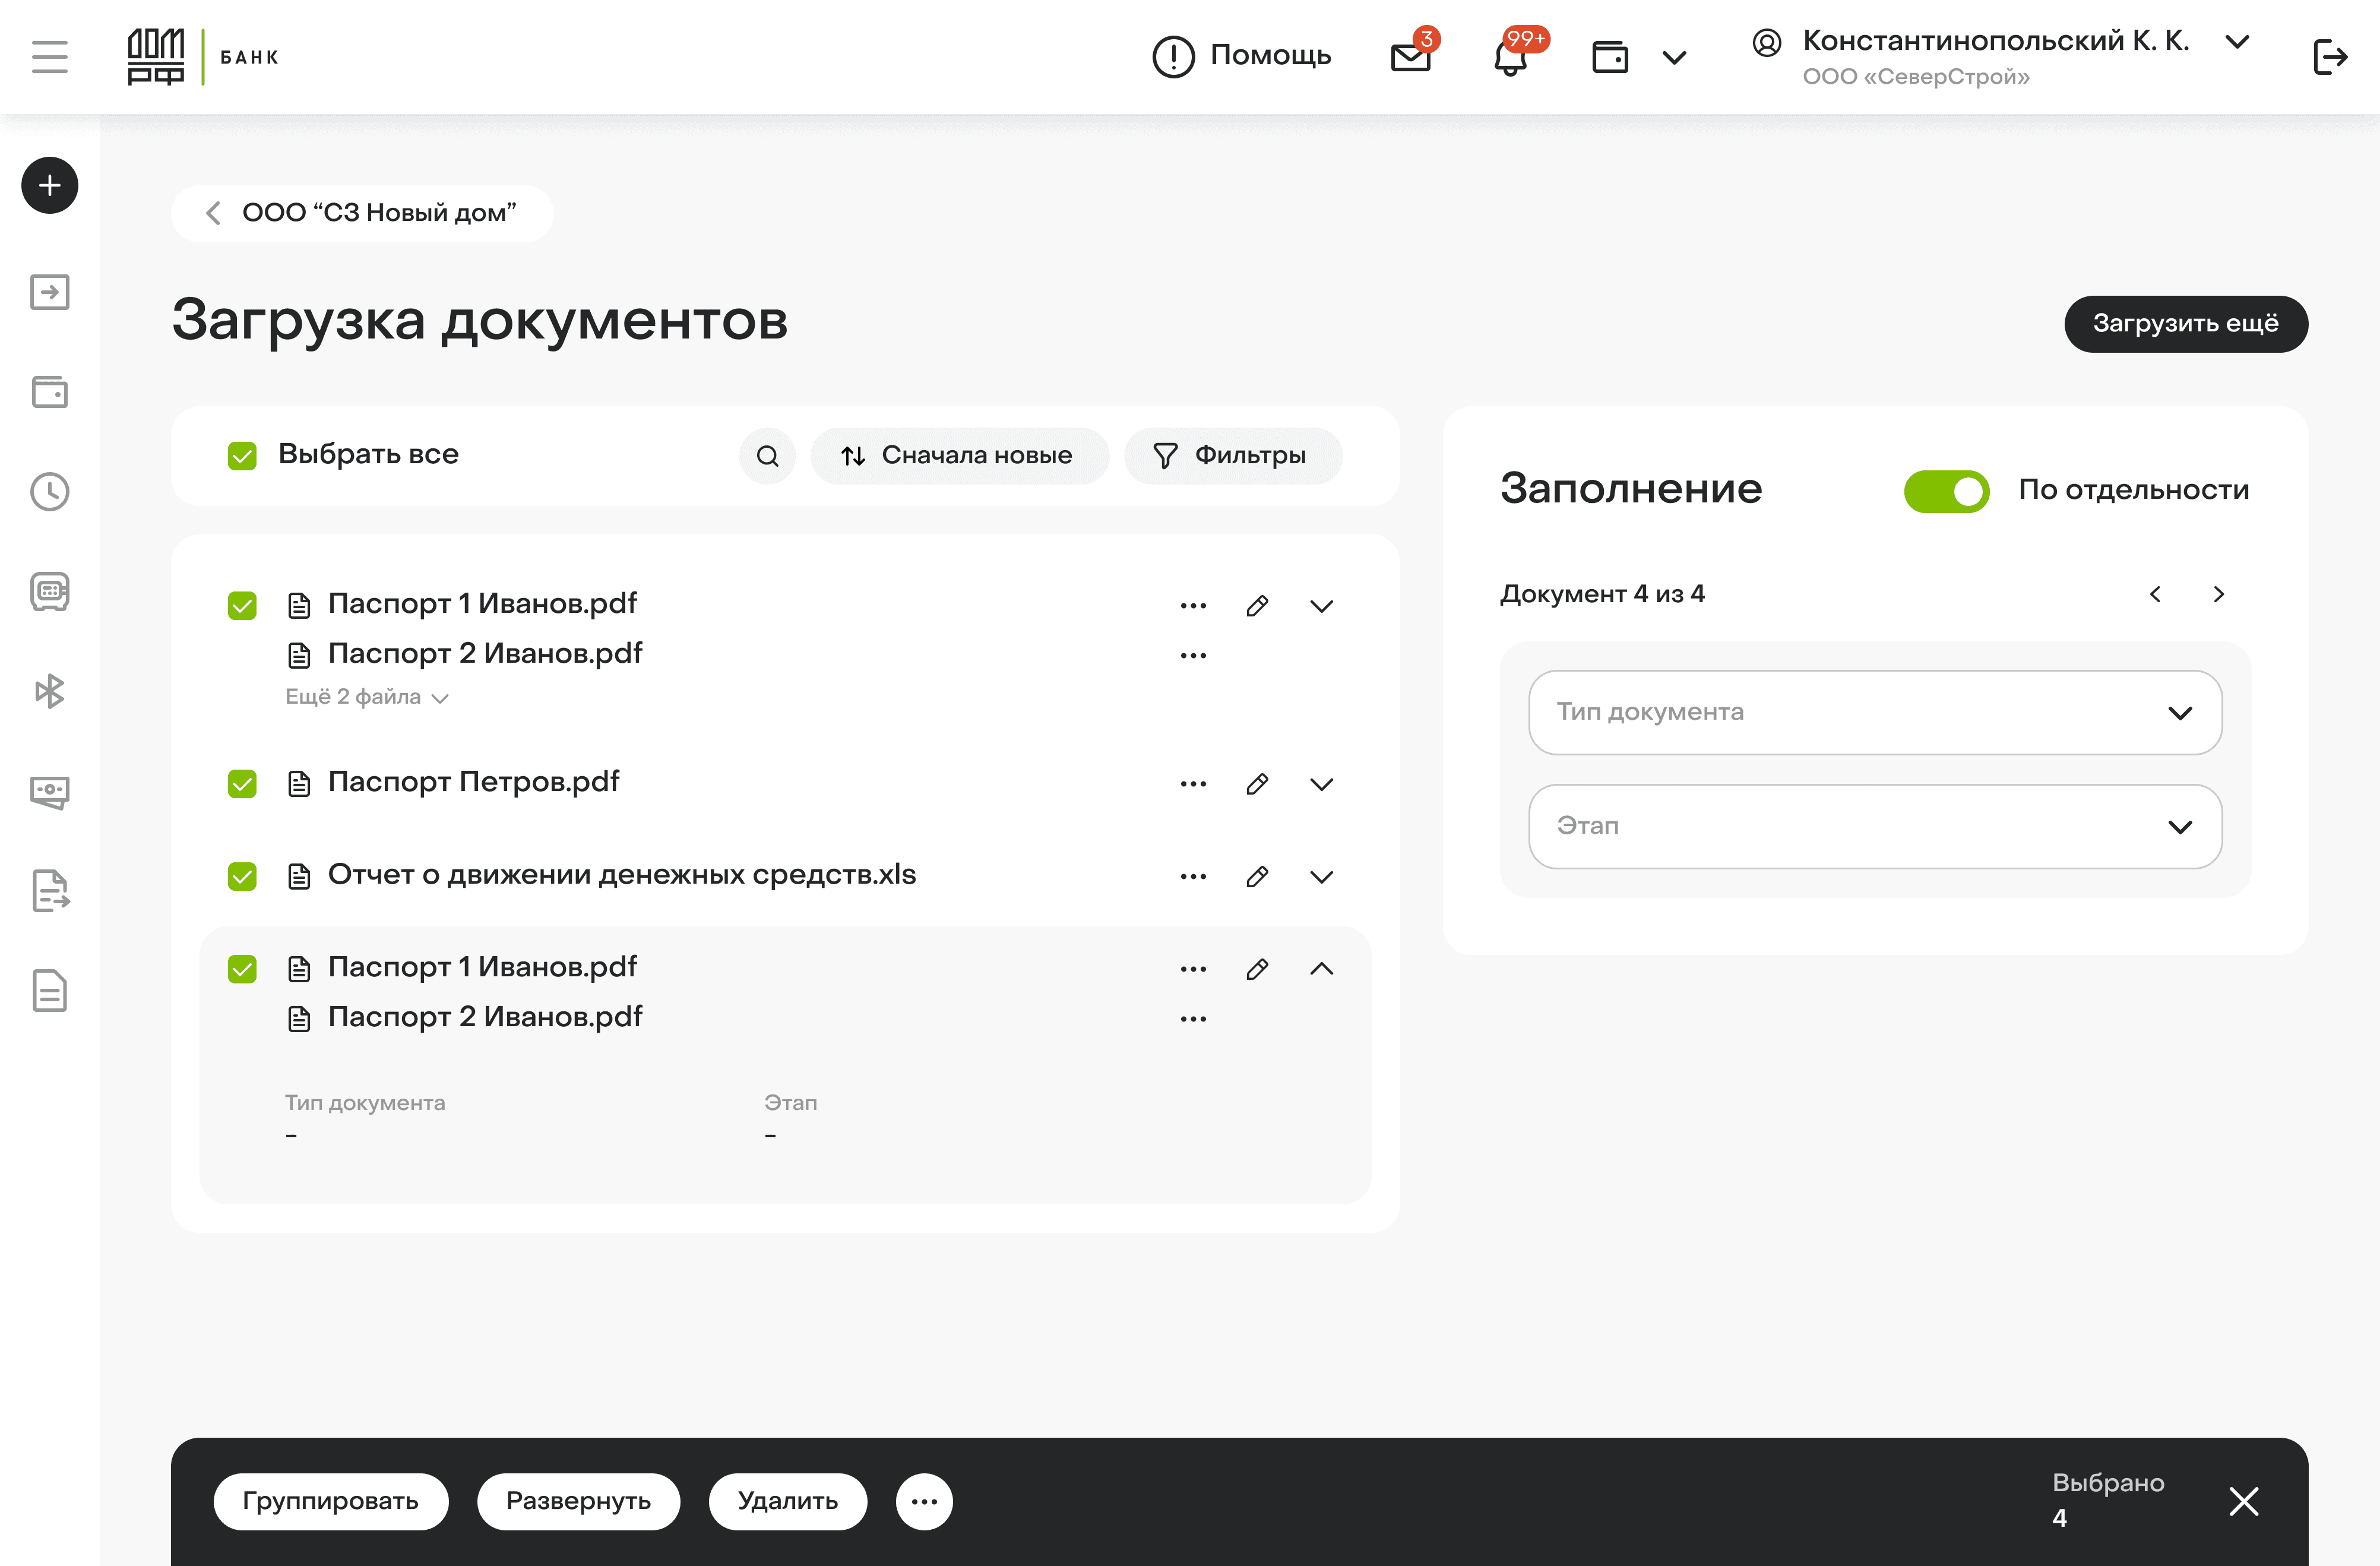
Task: Turn off the По отдельности toggle
Action: pyautogui.click(x=1946, y=491)
